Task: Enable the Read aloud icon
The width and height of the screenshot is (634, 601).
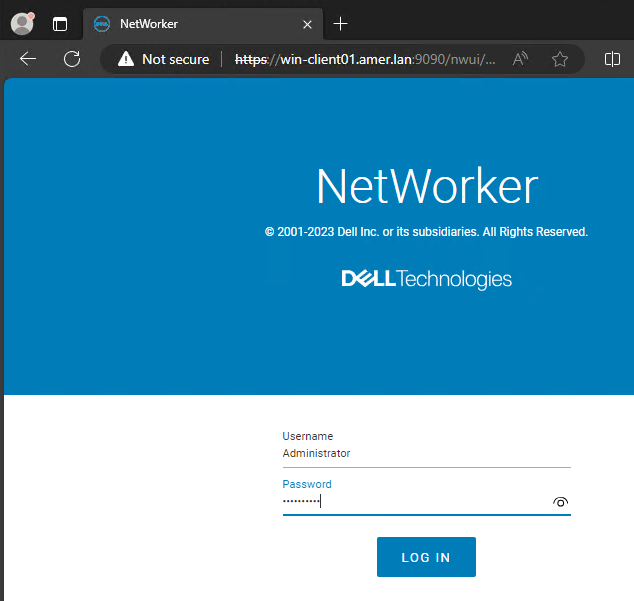Action: click(520, 59)
